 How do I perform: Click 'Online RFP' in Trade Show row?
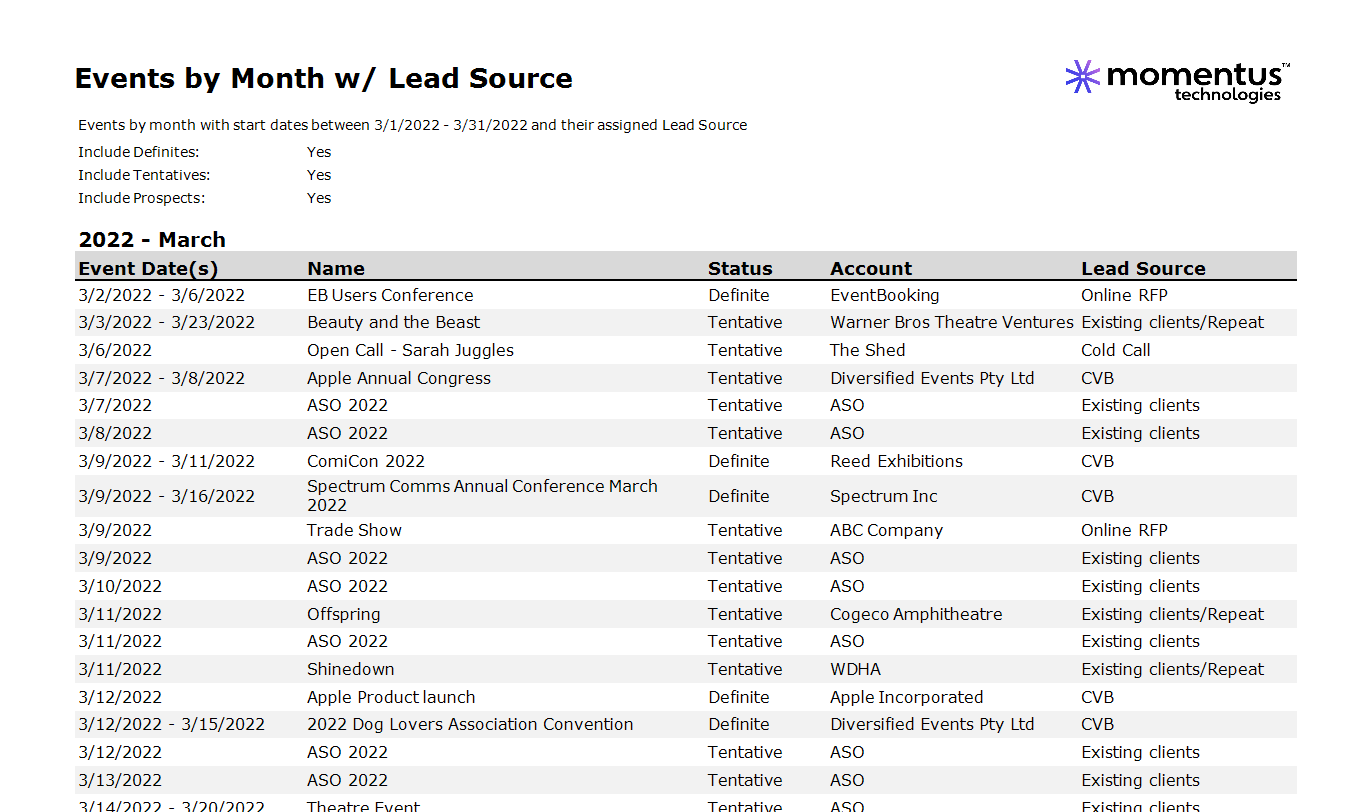point(1125,530)
